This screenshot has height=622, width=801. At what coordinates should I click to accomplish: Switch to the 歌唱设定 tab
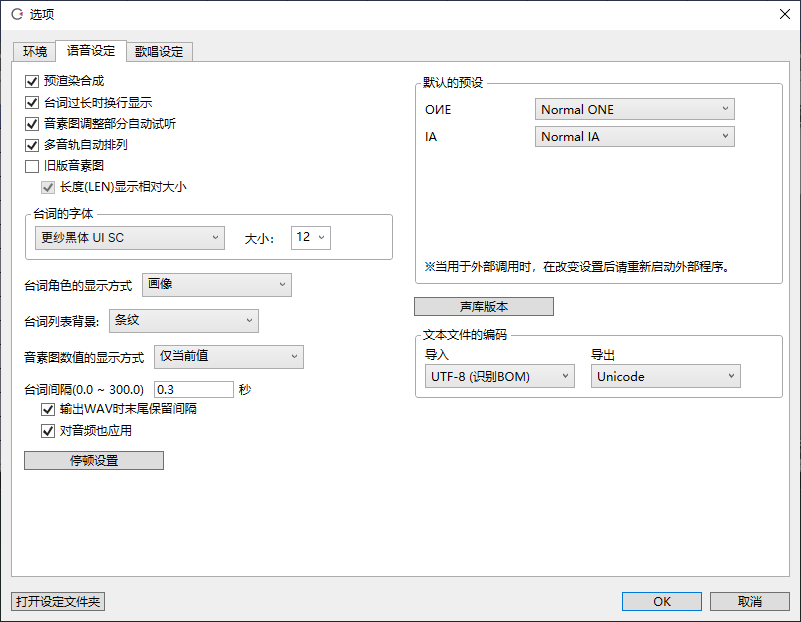[159, 52]
